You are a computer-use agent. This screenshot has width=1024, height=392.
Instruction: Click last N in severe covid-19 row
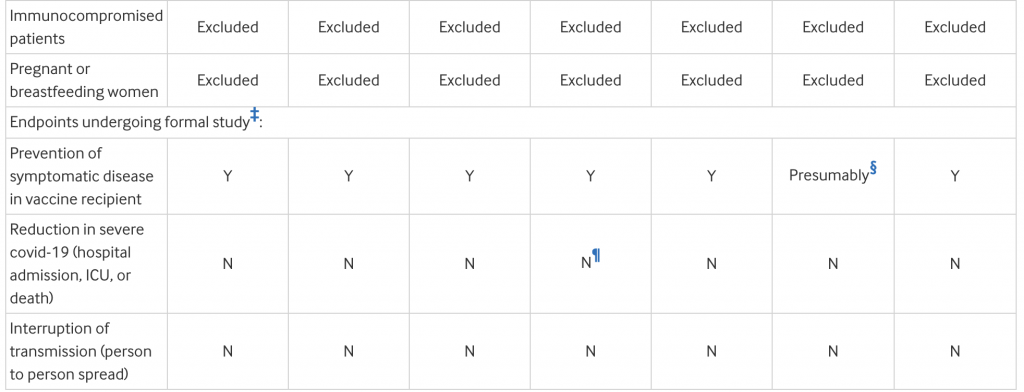[x=955, y=264]
